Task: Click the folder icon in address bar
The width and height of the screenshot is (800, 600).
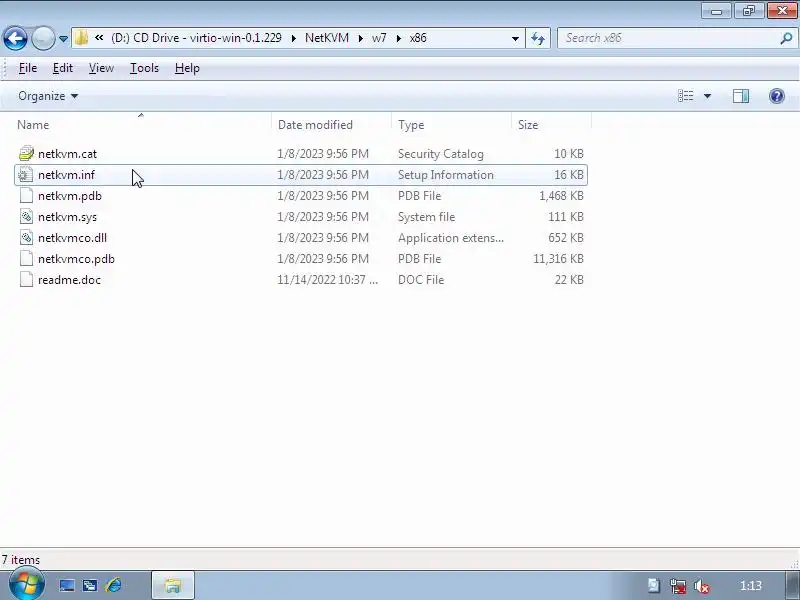Action: pos(81,38)
